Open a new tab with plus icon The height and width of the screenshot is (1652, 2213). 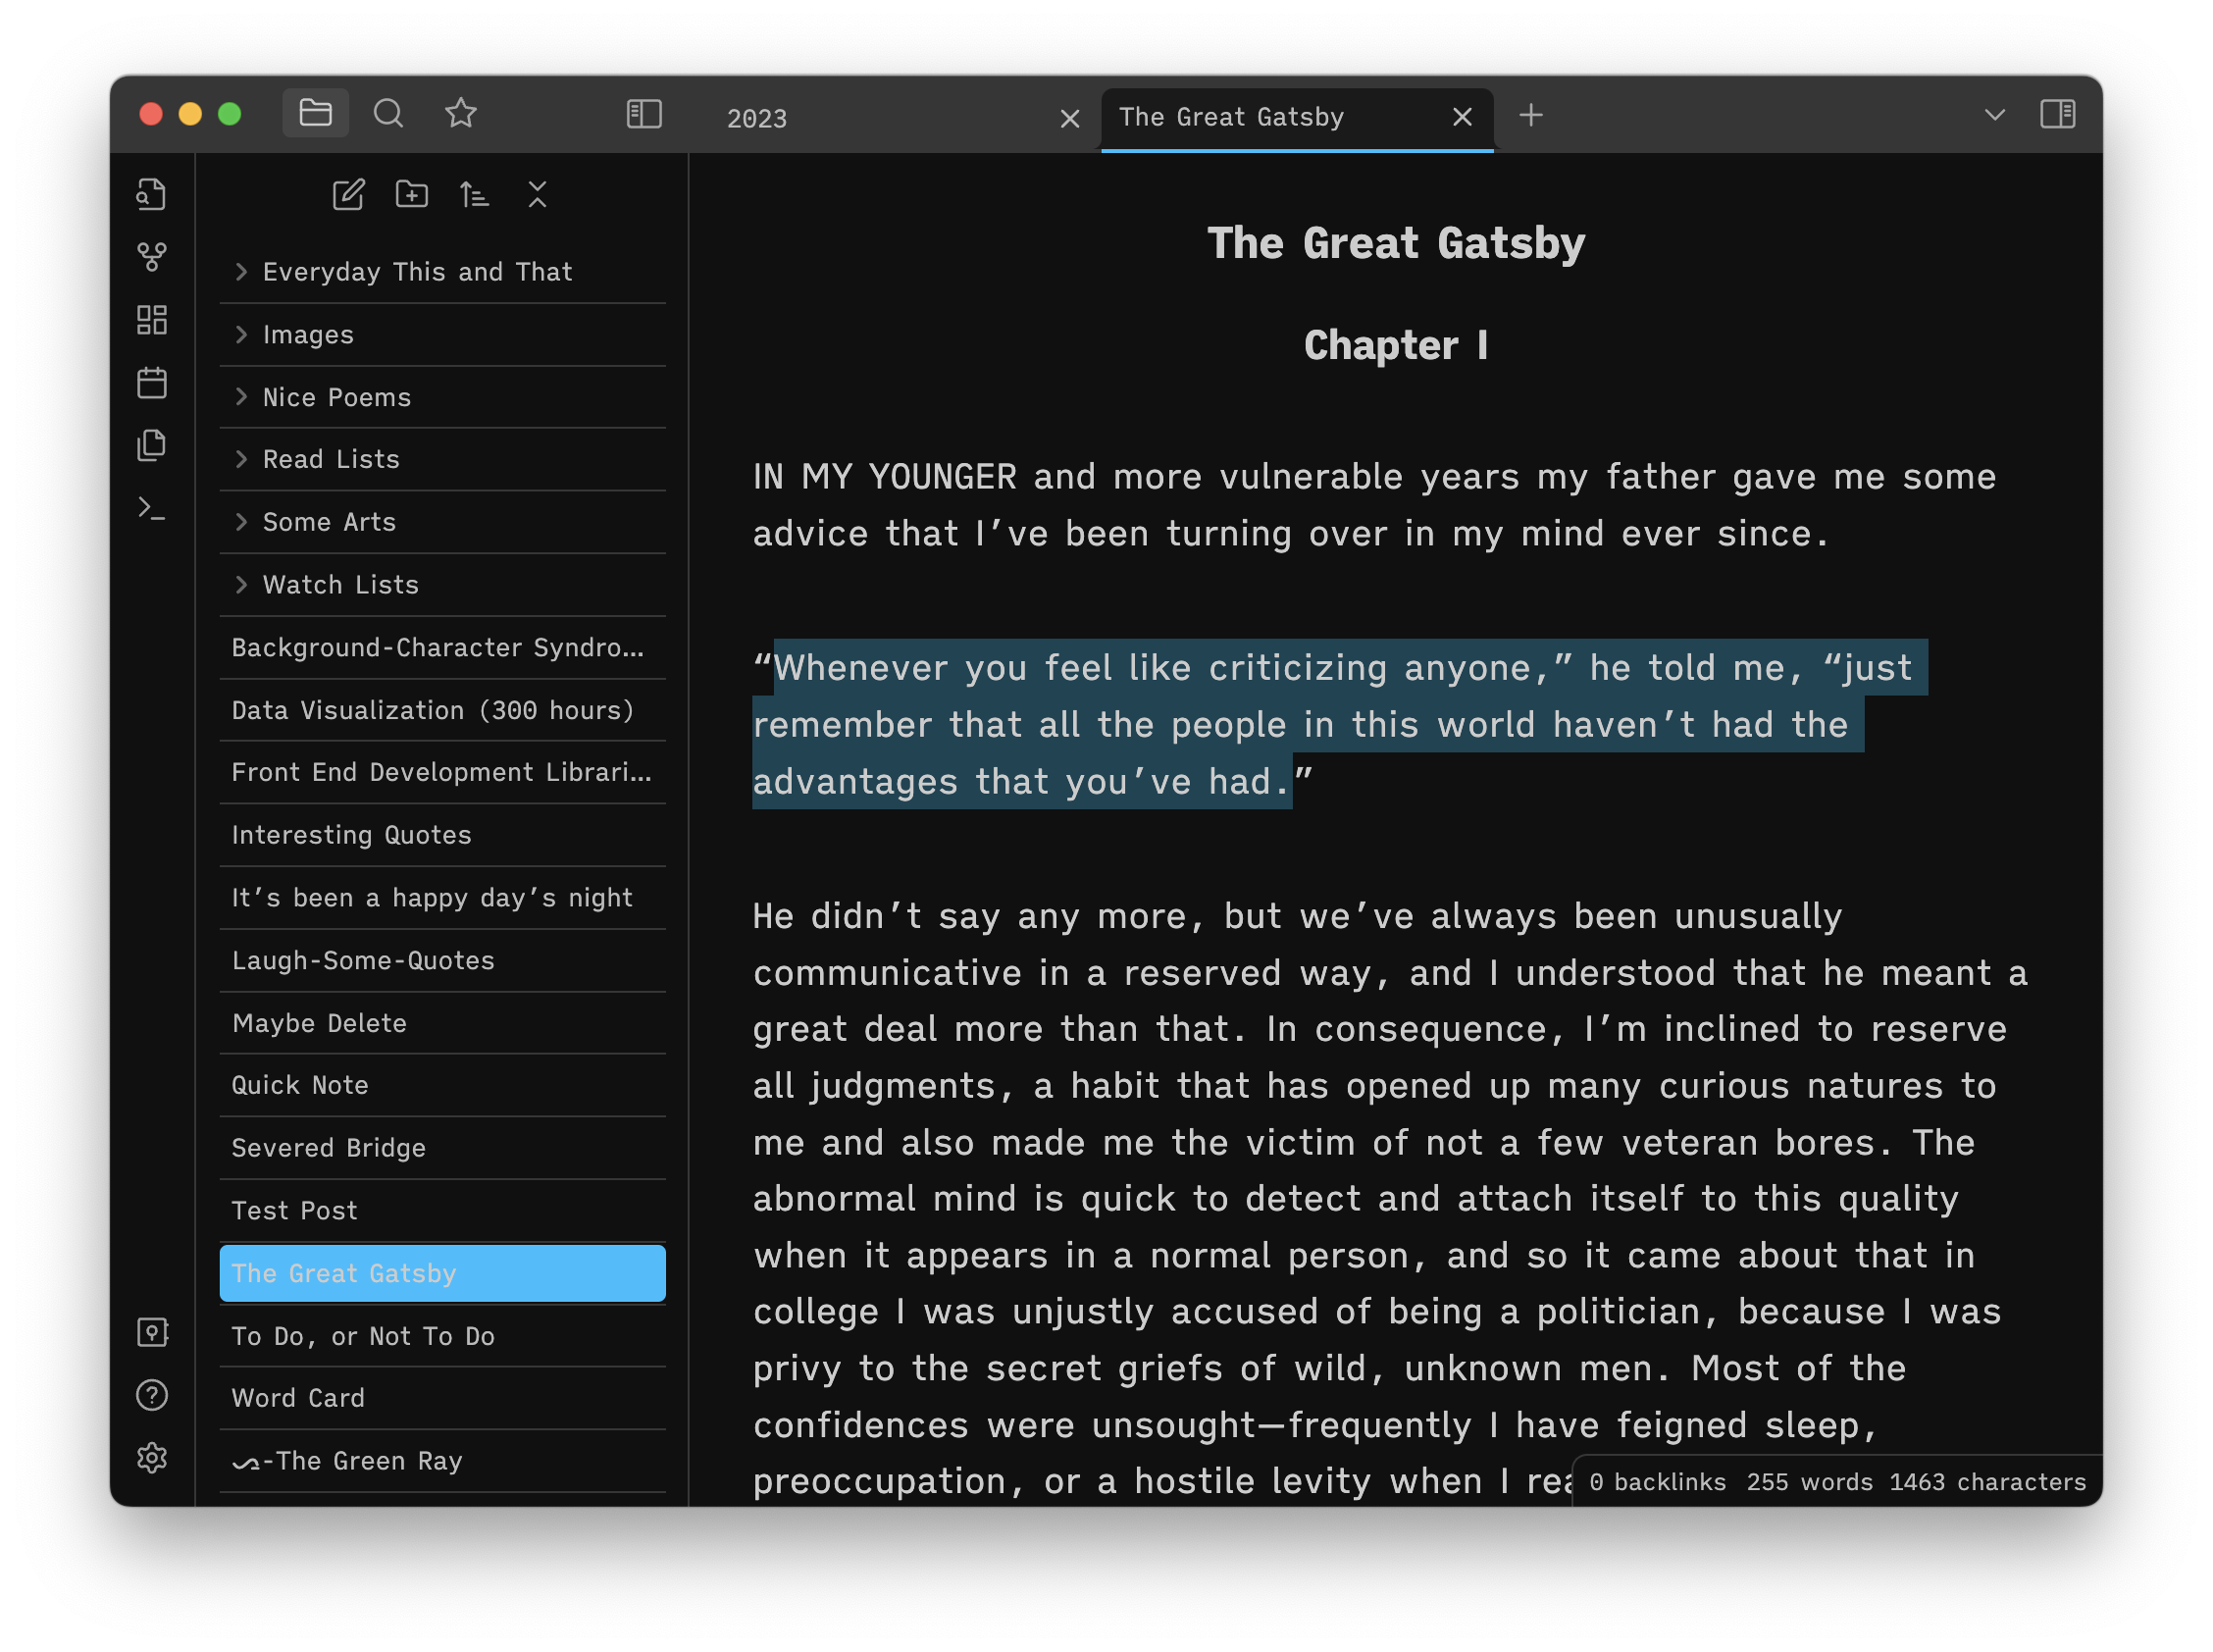click(x=1530, y=116)
